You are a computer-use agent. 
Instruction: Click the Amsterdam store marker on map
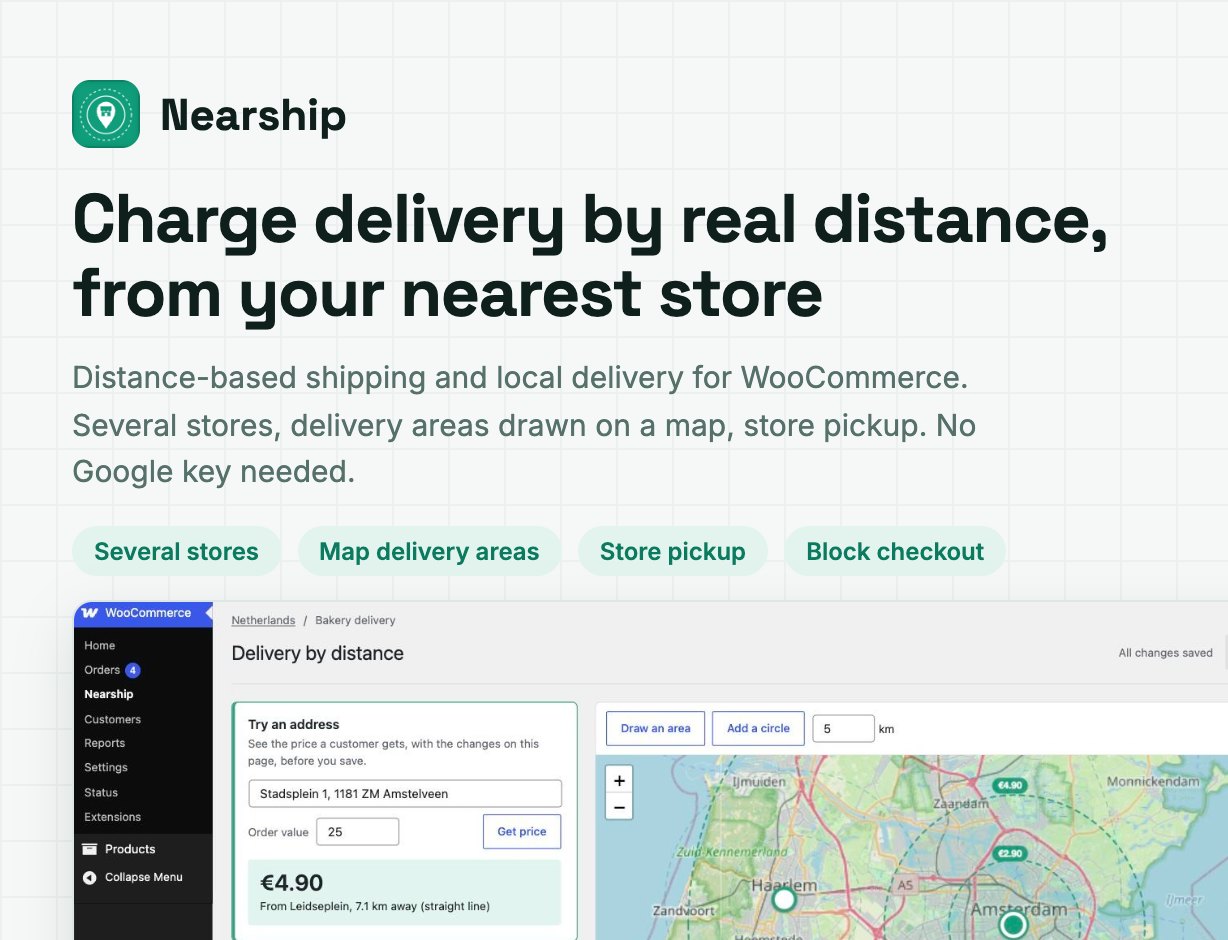coord(1014,924)
